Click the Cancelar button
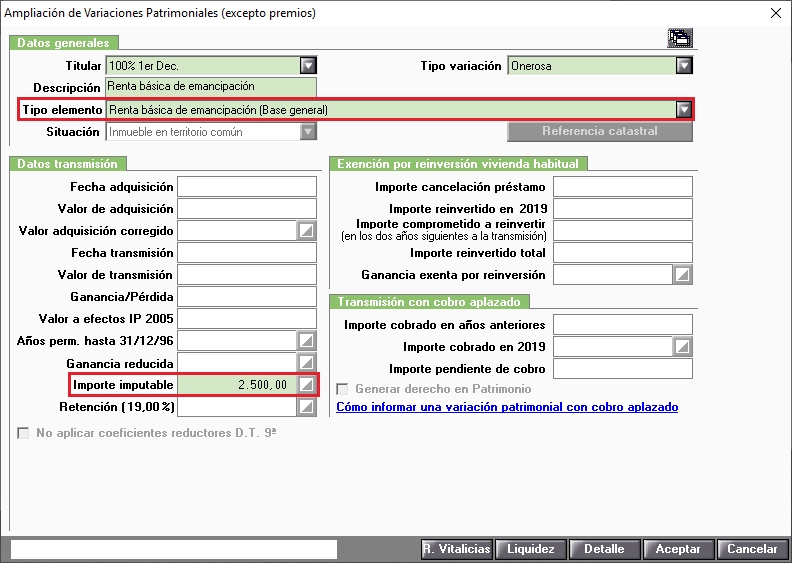Viewport: 792px width, 563px height. pos(752,549)
